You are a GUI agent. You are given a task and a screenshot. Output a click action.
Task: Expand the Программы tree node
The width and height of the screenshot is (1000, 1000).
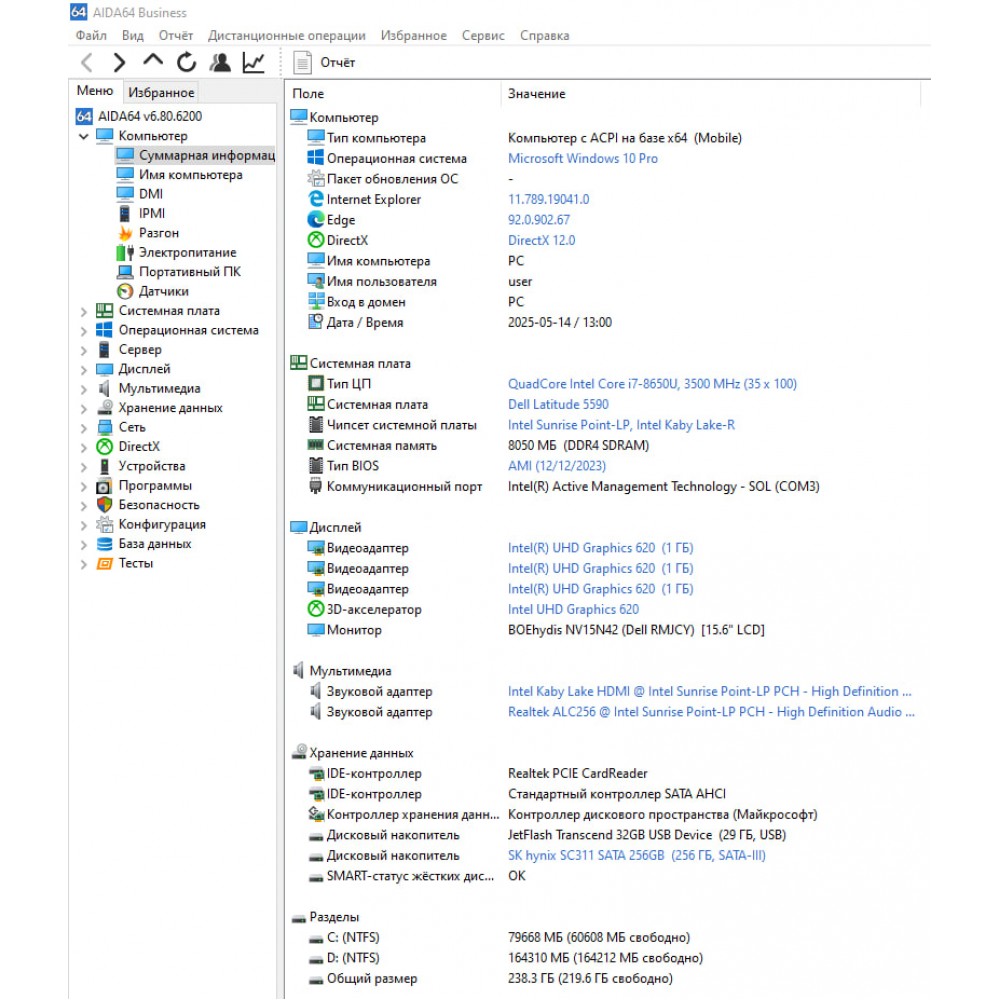click(x=84, y=487)
